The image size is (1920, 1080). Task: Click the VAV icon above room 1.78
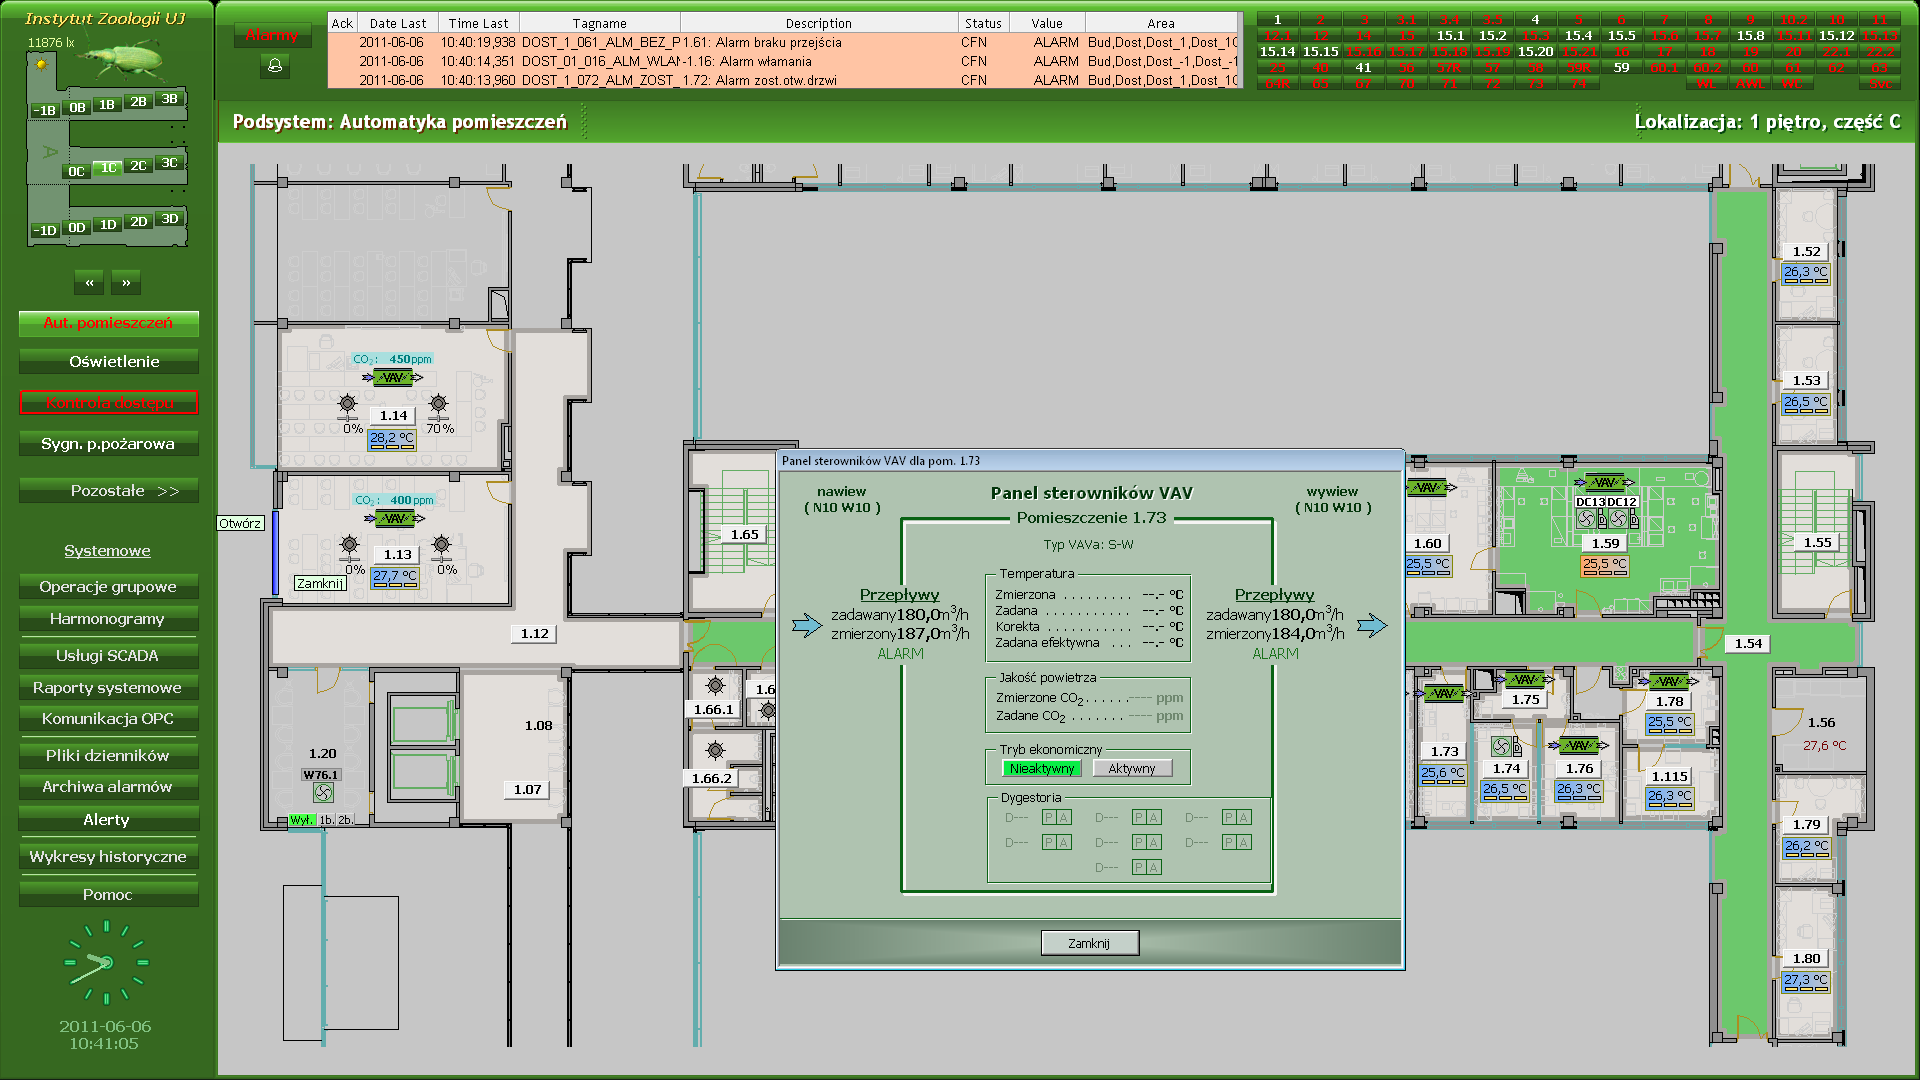coord(1669,681)
